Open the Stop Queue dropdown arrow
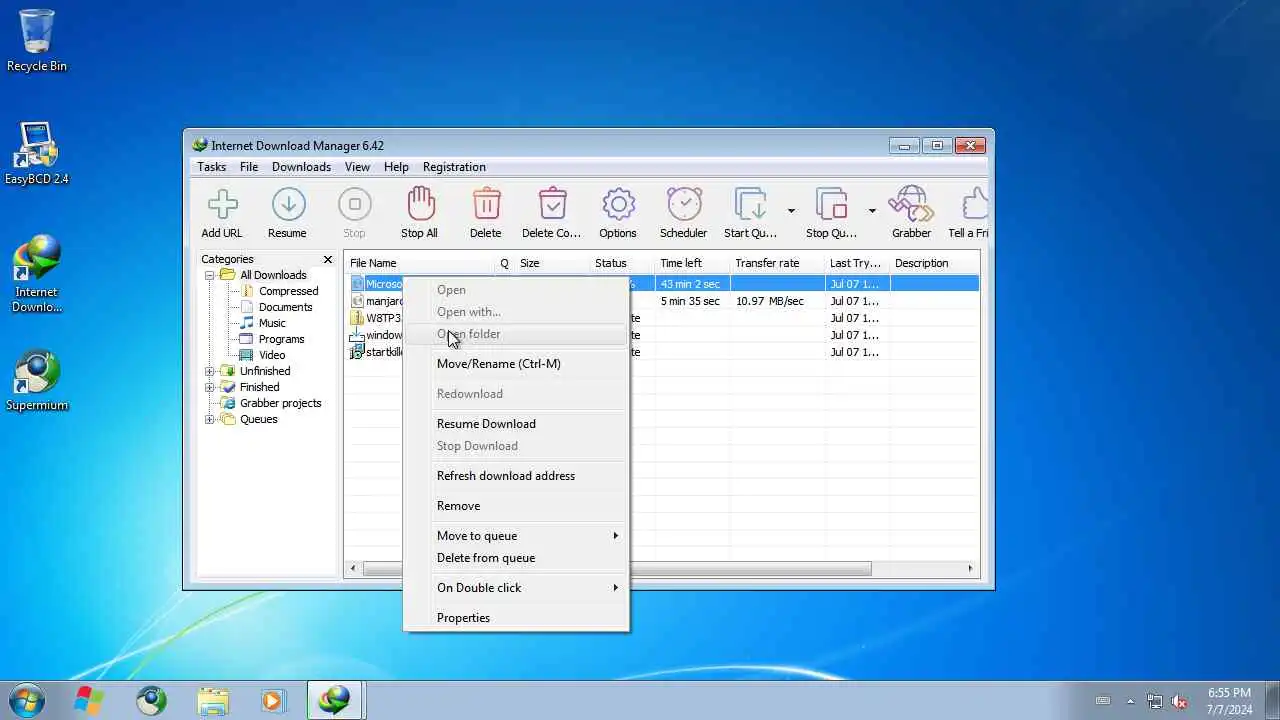This screenshot has height=720, width=1280. point(872,211)
